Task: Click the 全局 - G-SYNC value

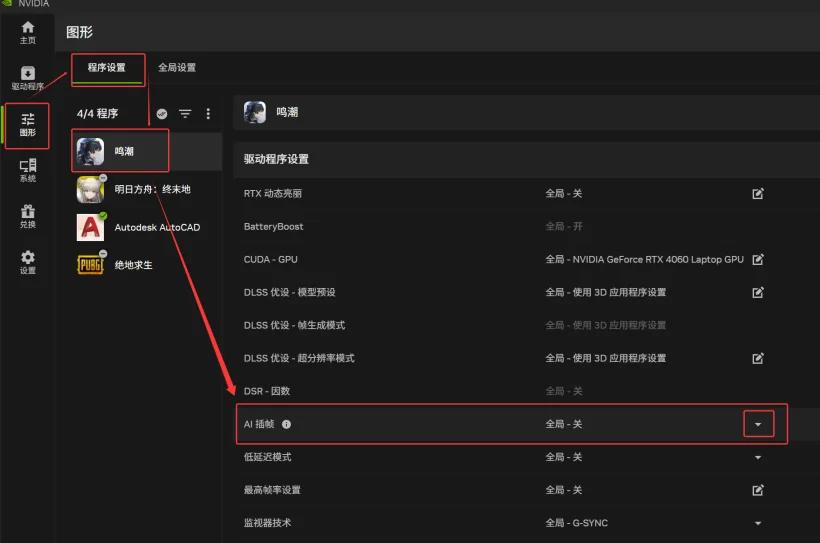Action: click(577, 523)
